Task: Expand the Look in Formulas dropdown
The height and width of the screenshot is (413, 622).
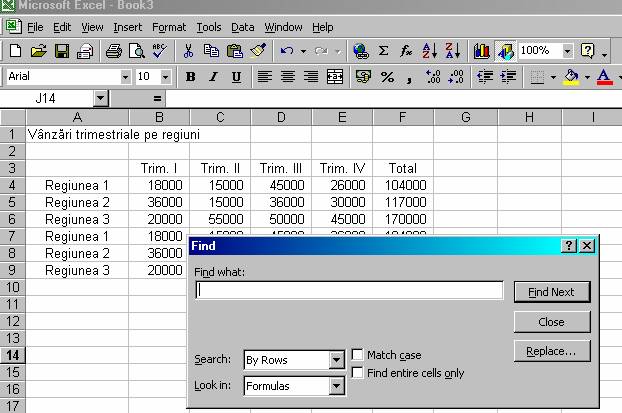Action: [x=336, y=384]
